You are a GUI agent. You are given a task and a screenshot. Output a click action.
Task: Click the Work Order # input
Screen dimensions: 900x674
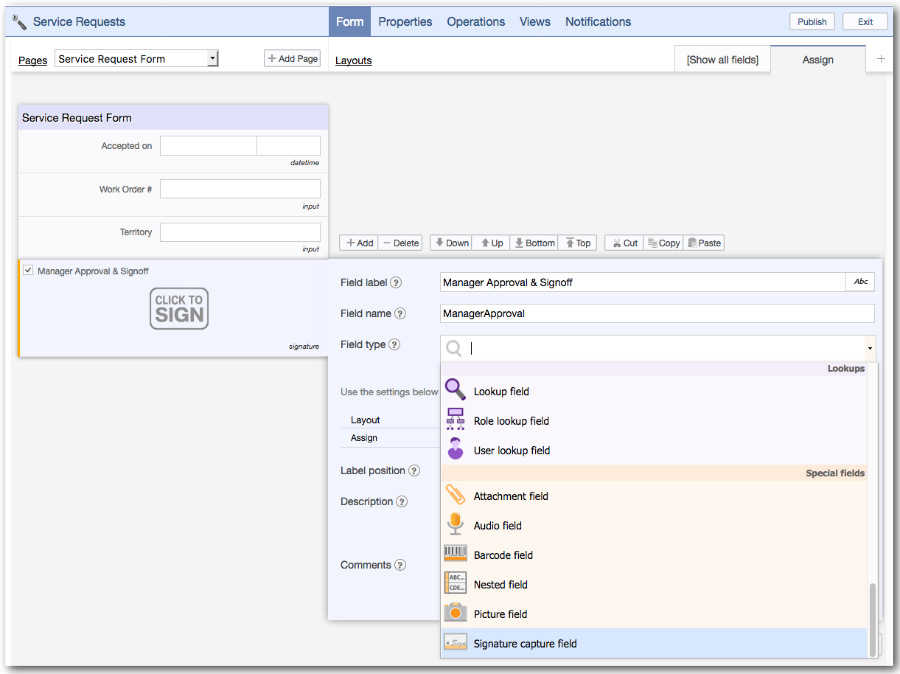pos(240,189)
